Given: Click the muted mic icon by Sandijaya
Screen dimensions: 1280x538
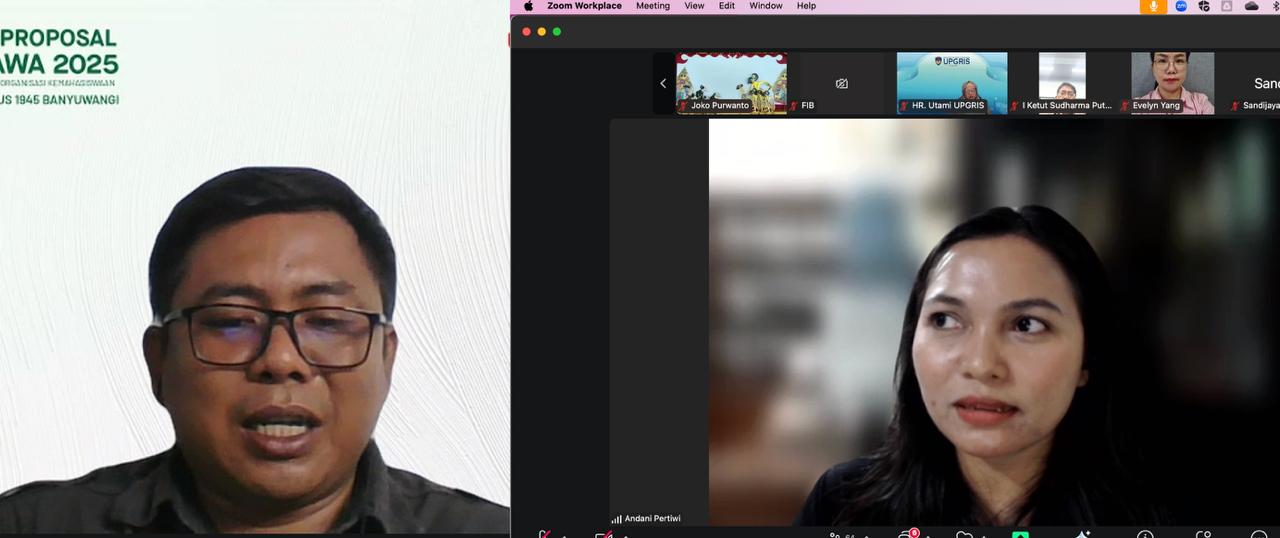Looking at the screenshot, I should pyautogui.click(x=1236, y=105).
